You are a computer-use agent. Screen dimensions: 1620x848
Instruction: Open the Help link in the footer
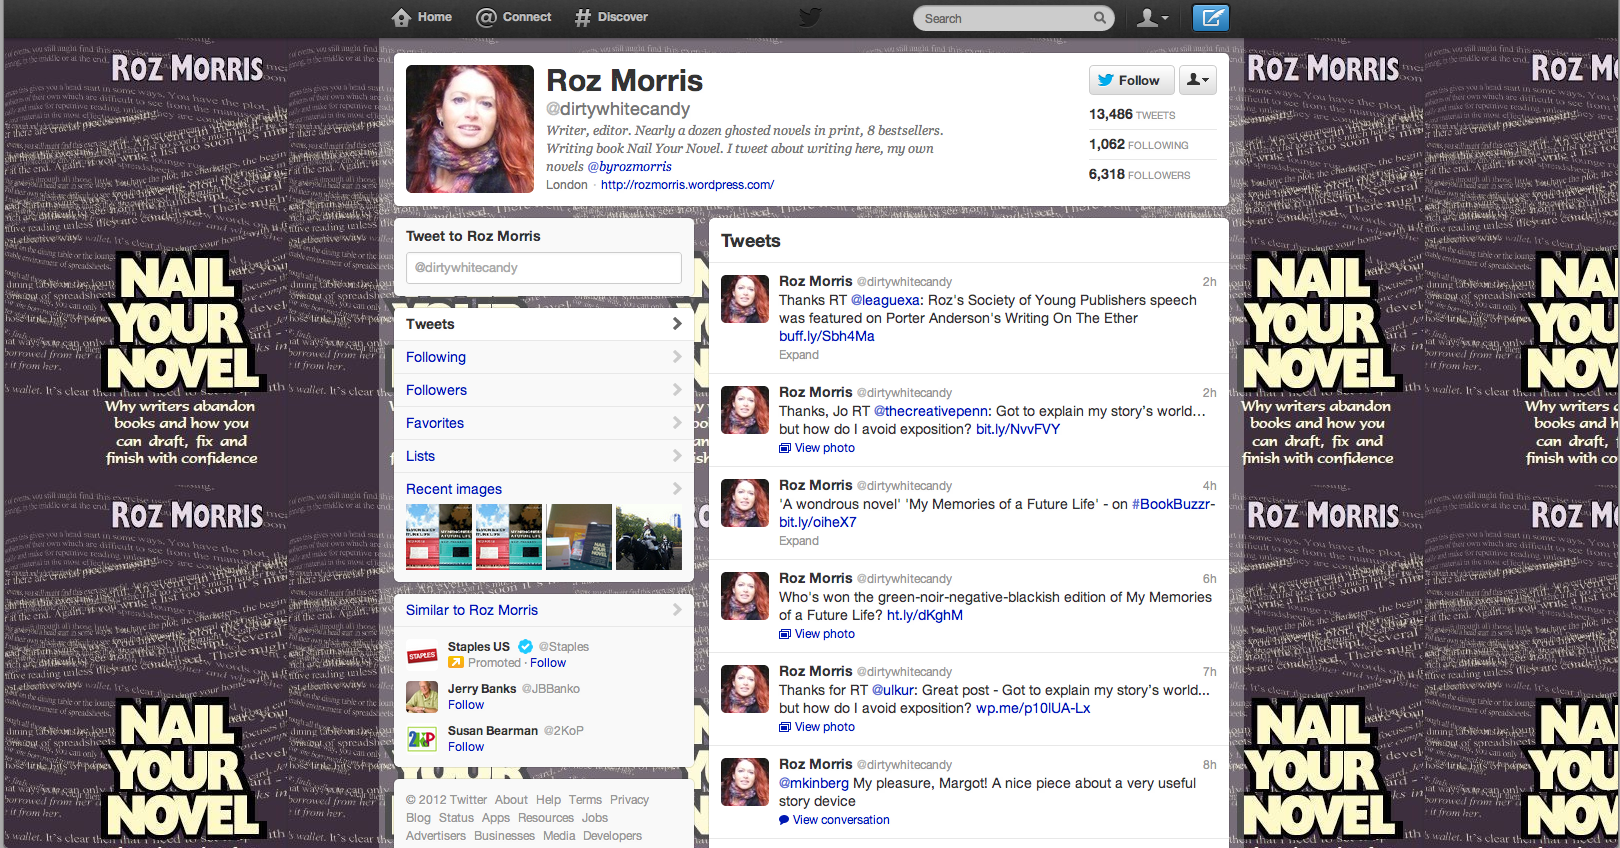pos(548,800)
